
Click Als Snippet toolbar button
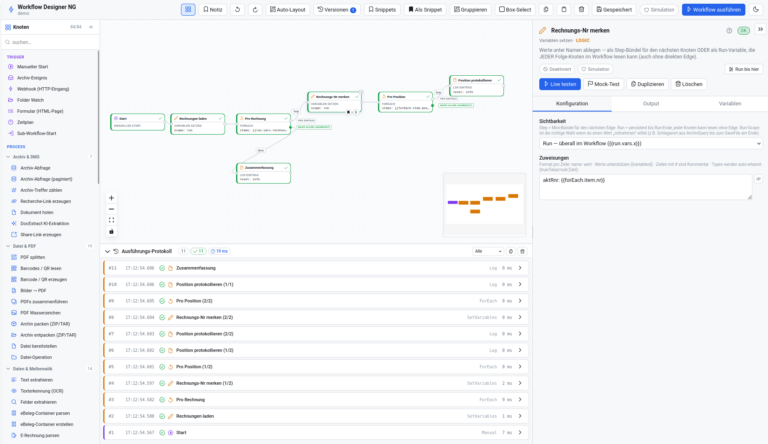425,9
